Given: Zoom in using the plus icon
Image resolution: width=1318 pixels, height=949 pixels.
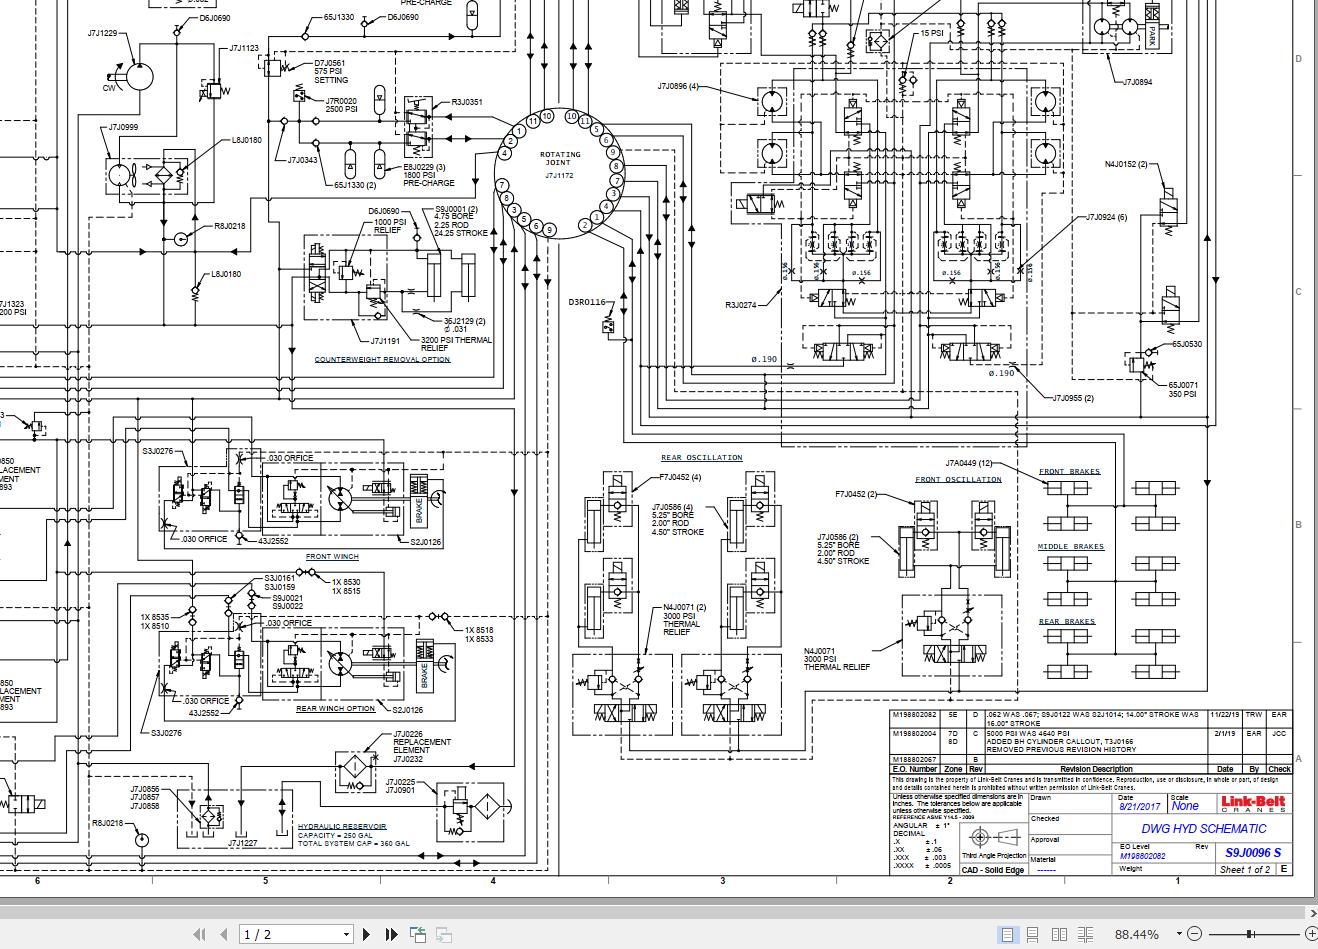Looking at the screenshot, I should pyautogui.click(x=1312, y=933).
